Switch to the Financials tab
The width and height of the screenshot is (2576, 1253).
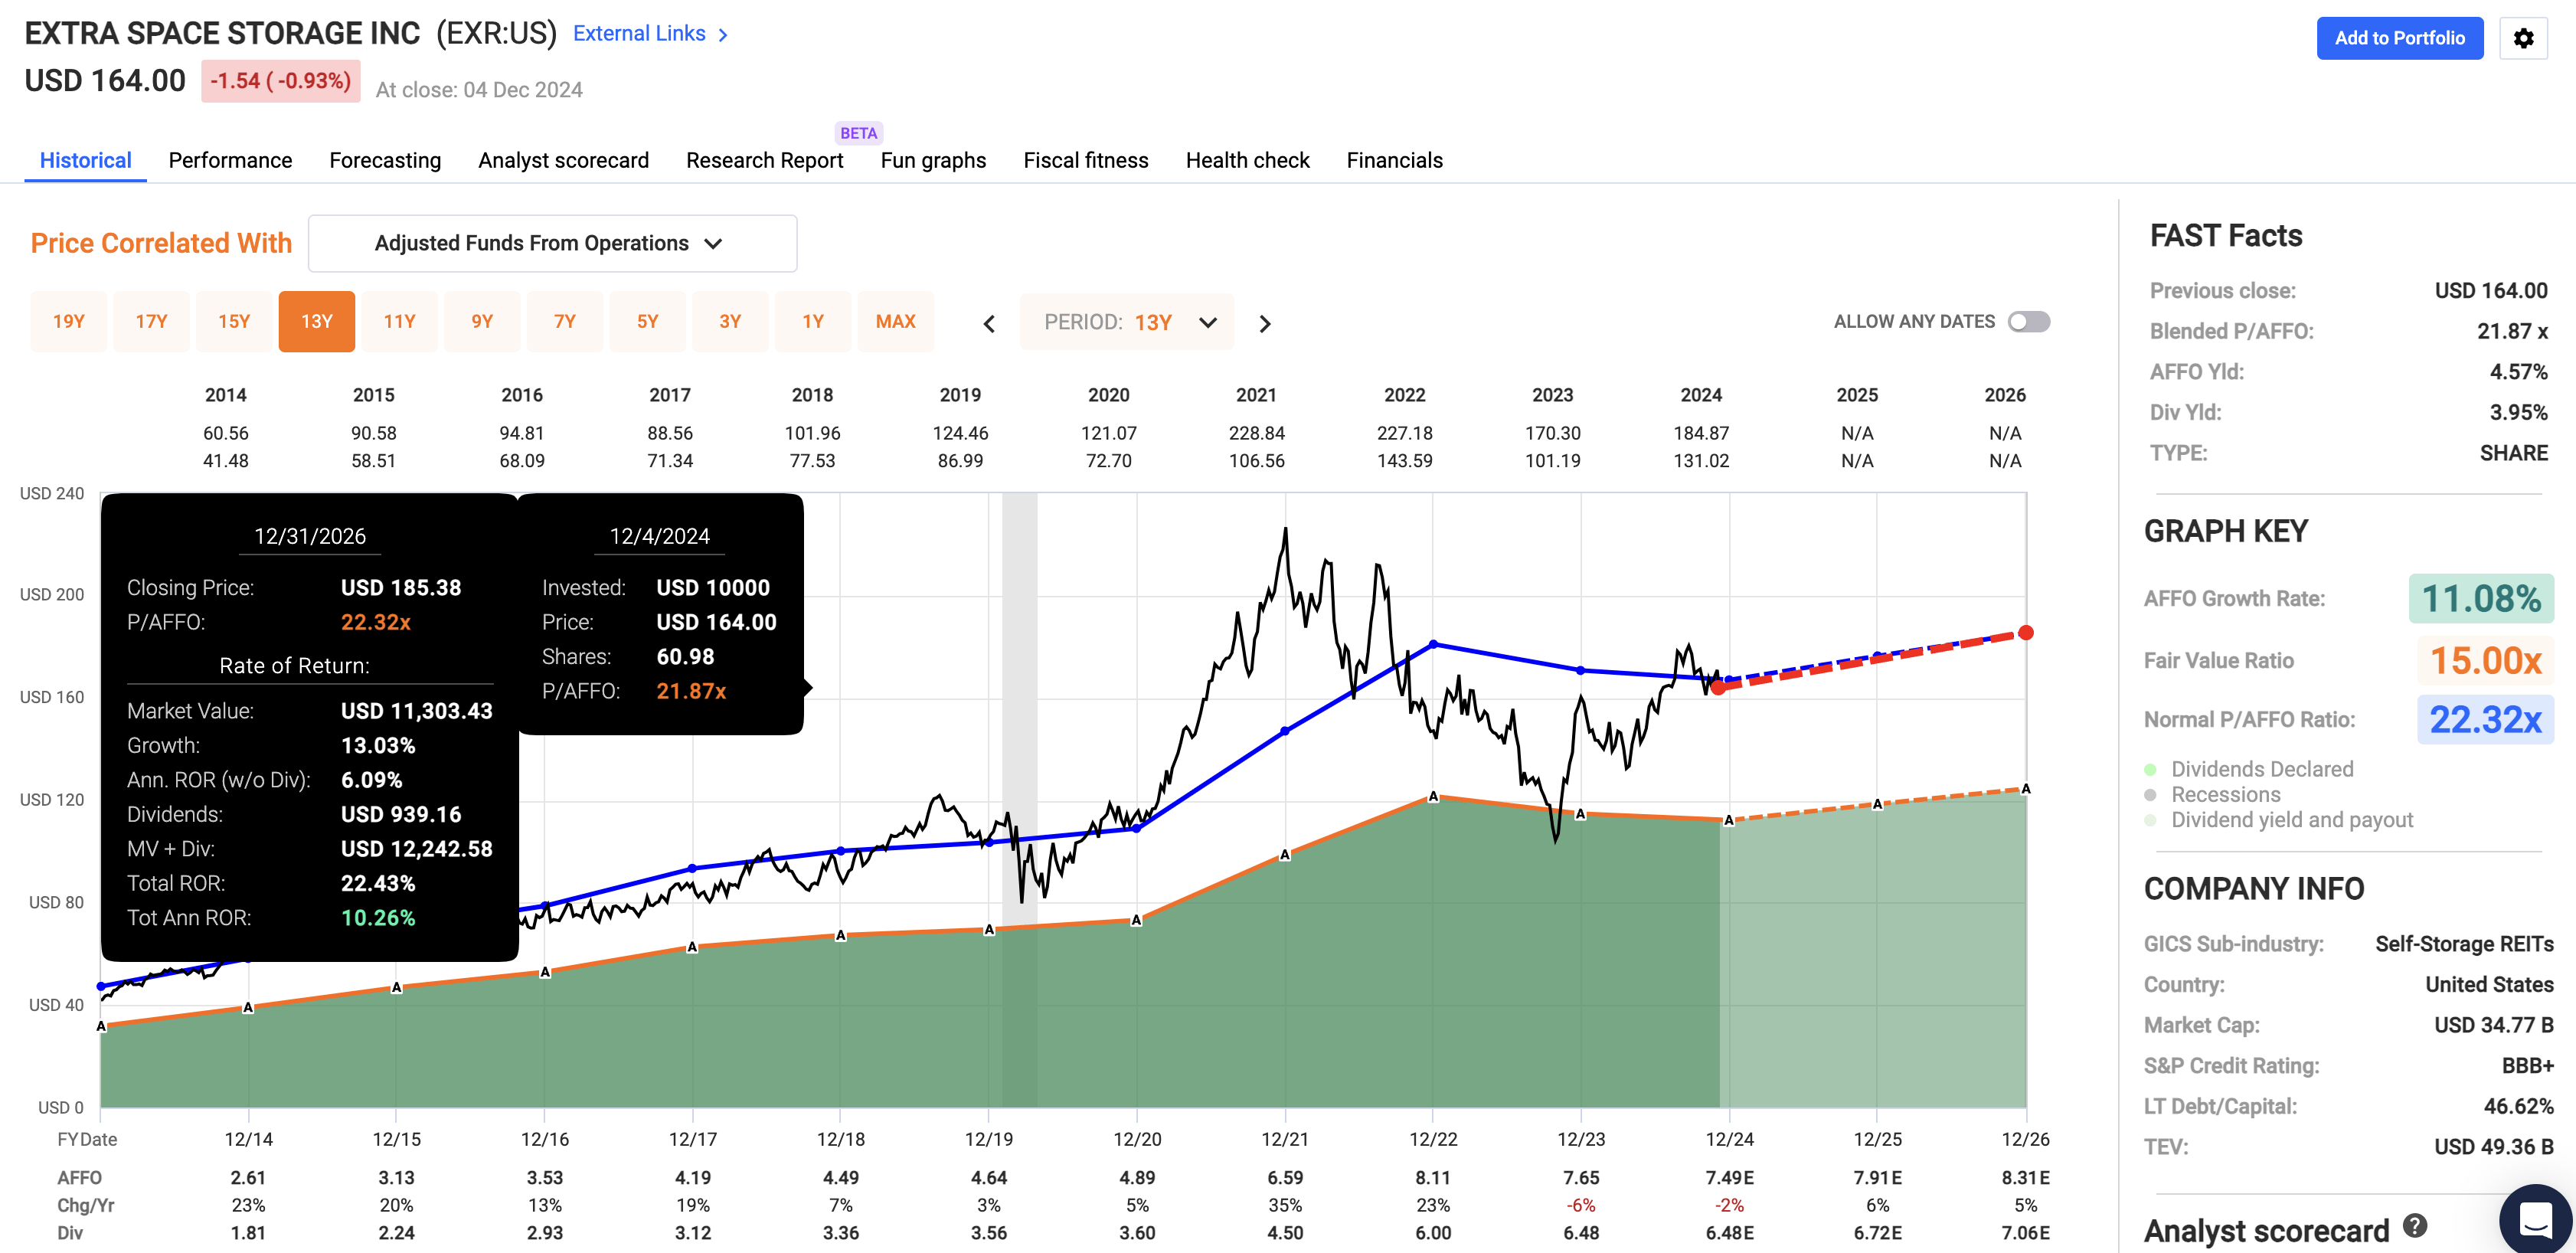tap(1394, 160)
